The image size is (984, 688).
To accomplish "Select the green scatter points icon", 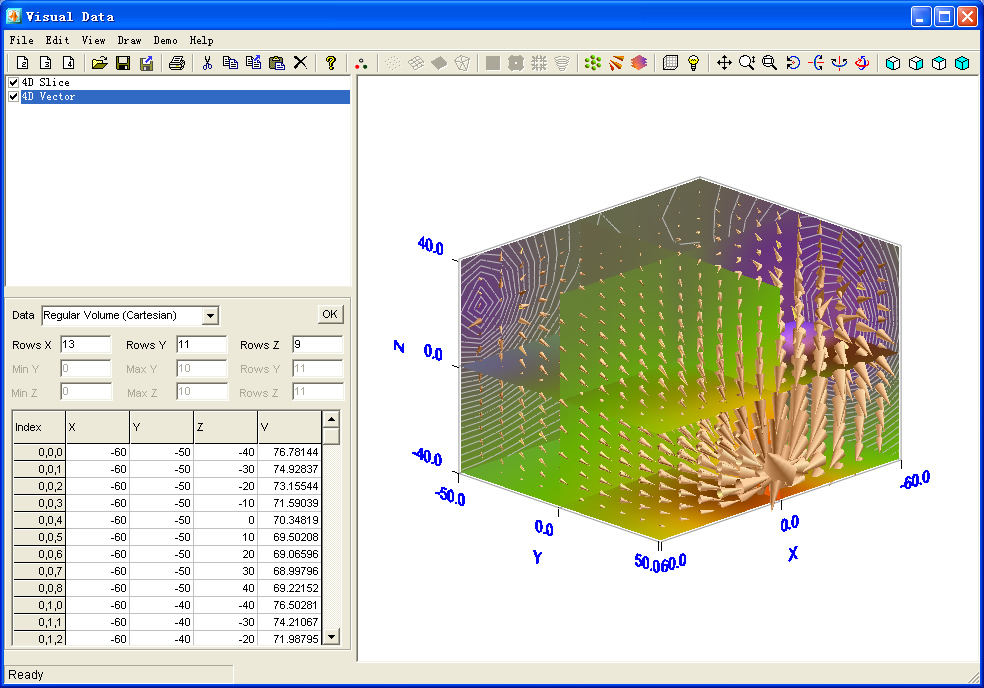I will point(592,62).
